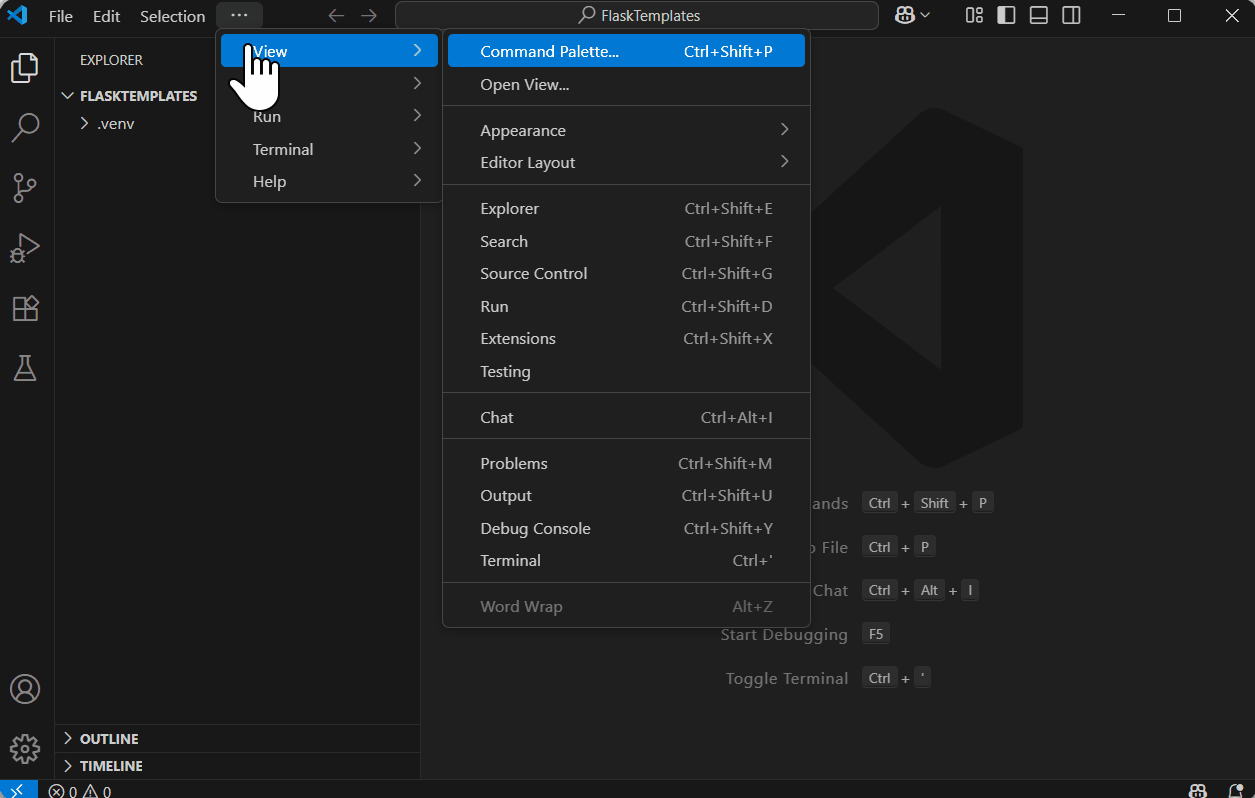The width and height of the screenshot is (1255, 798).
Task: Select Terminal item with Ctrl+' shortcut
Action: (x=626, y=560)
